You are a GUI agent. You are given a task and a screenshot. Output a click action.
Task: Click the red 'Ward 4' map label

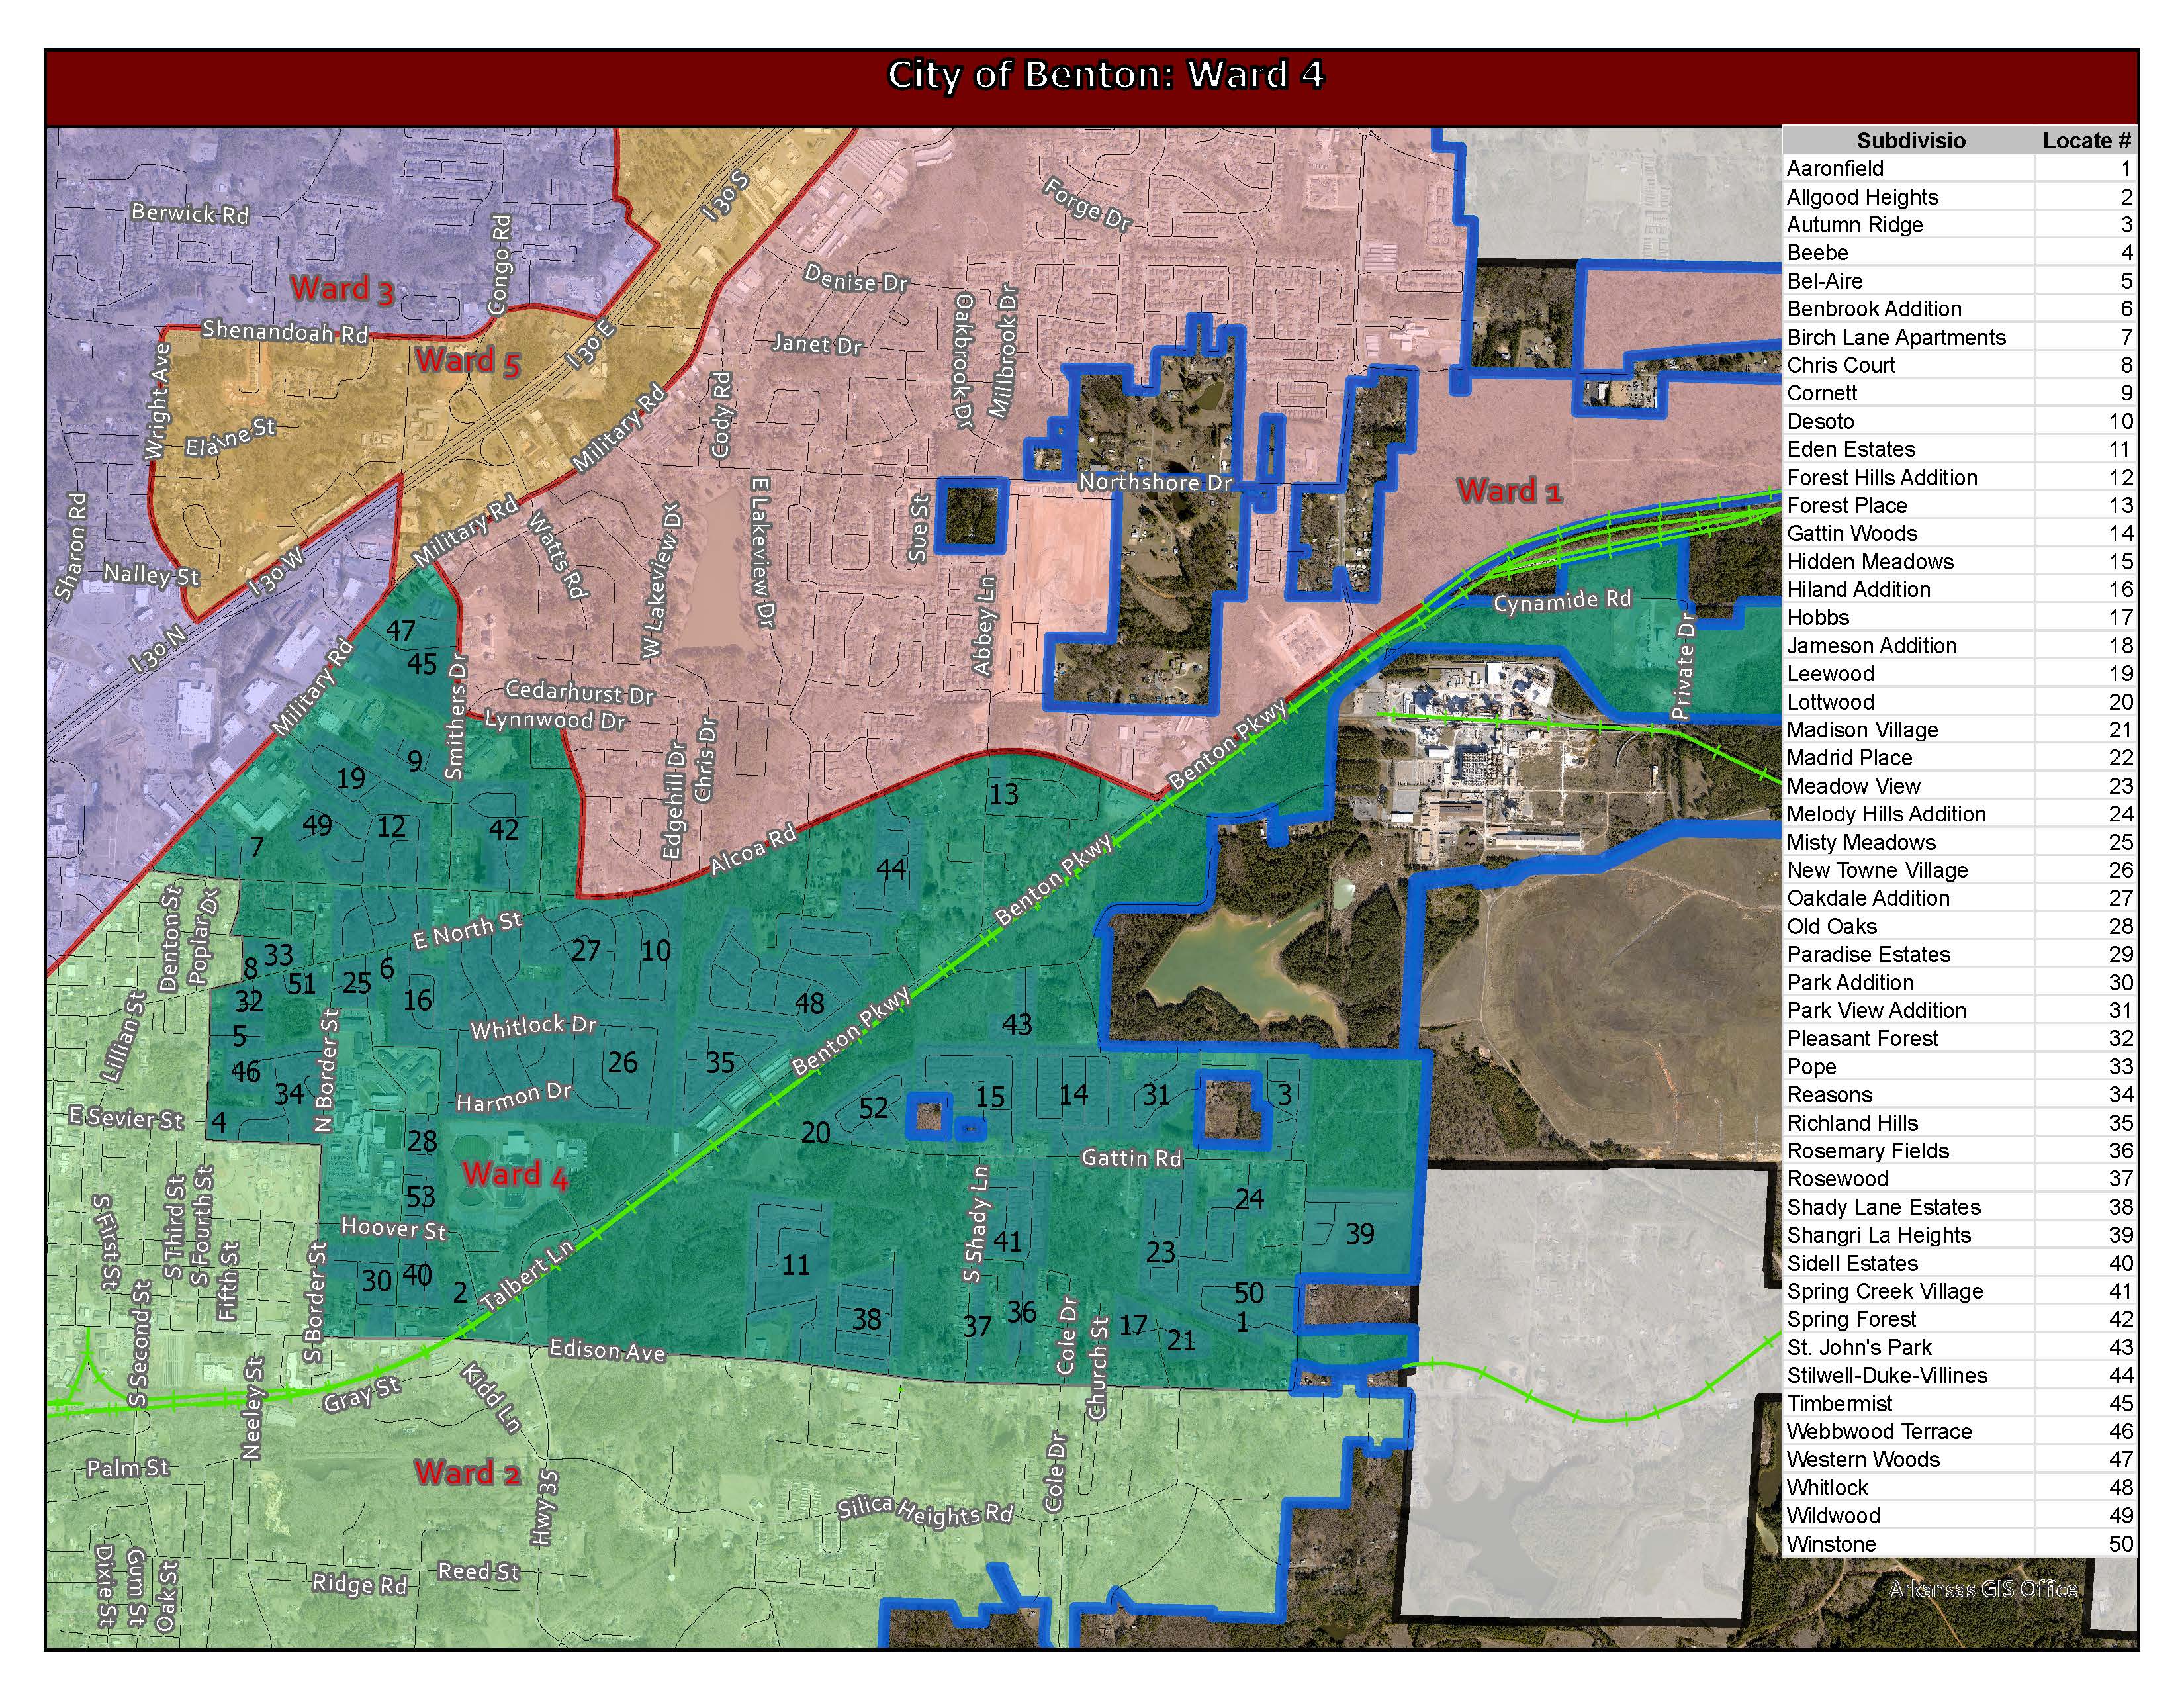point(515,1175)
